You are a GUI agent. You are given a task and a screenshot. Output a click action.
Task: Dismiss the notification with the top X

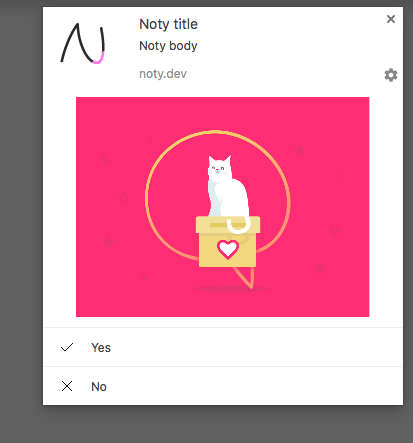(x=391, y=19)
